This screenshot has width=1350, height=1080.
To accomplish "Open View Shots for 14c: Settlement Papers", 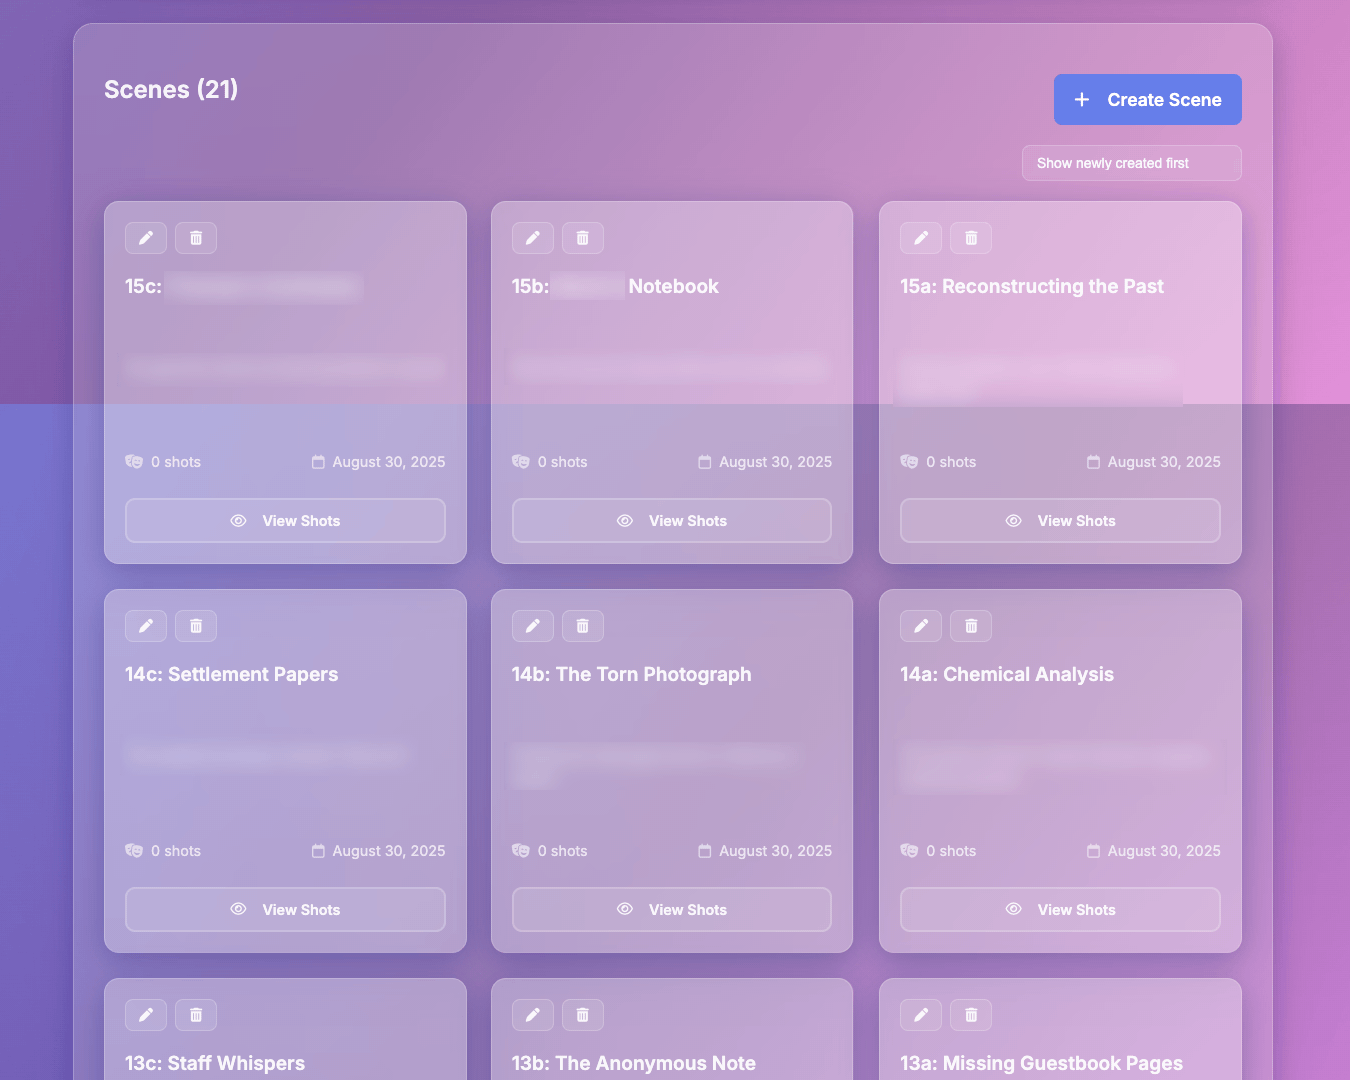I will pos(285,910).
